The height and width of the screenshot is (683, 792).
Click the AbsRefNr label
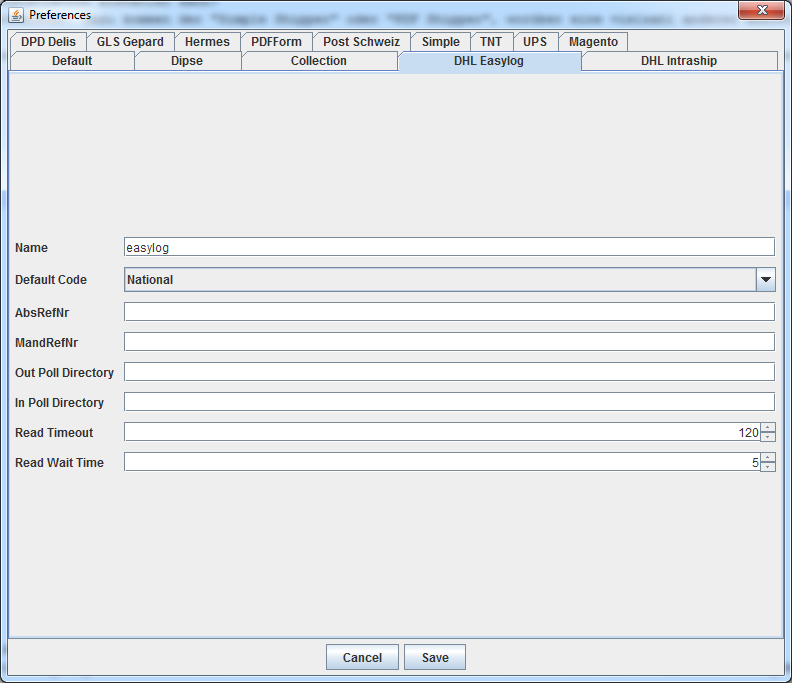pos(42,313)
